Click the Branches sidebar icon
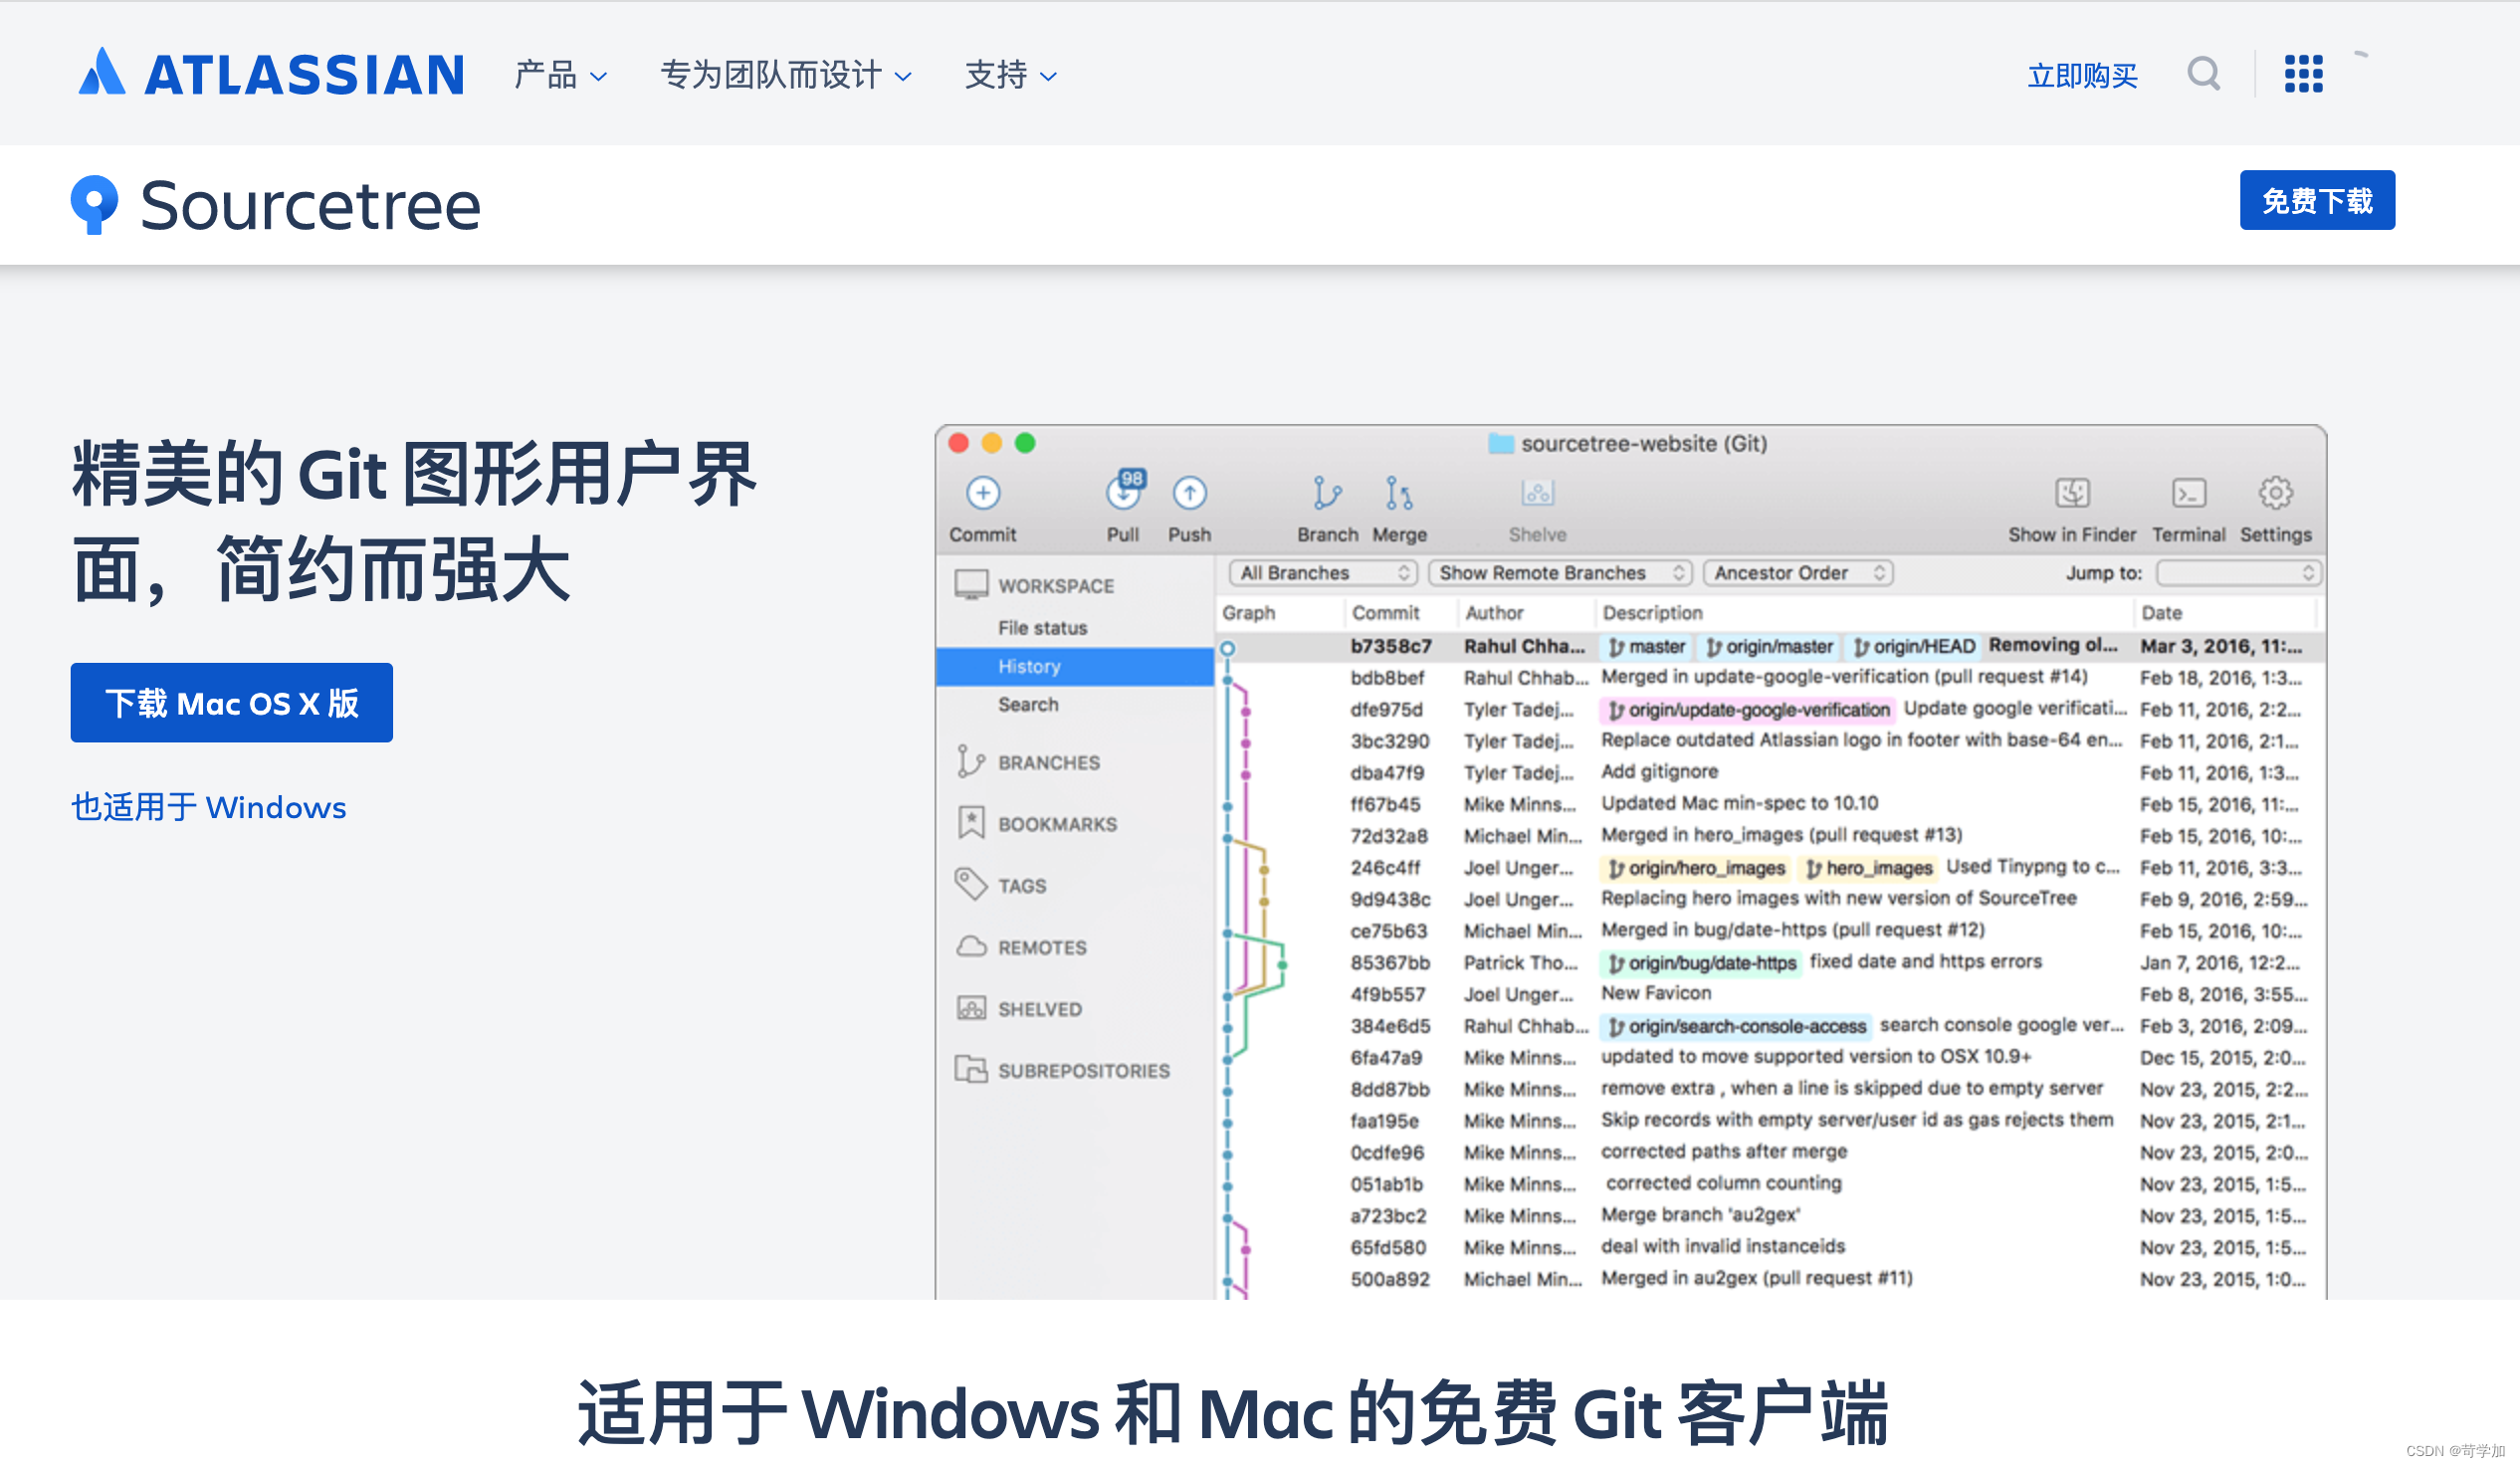This screenshot has width=2520, height=1467. (x=970, y=762)
